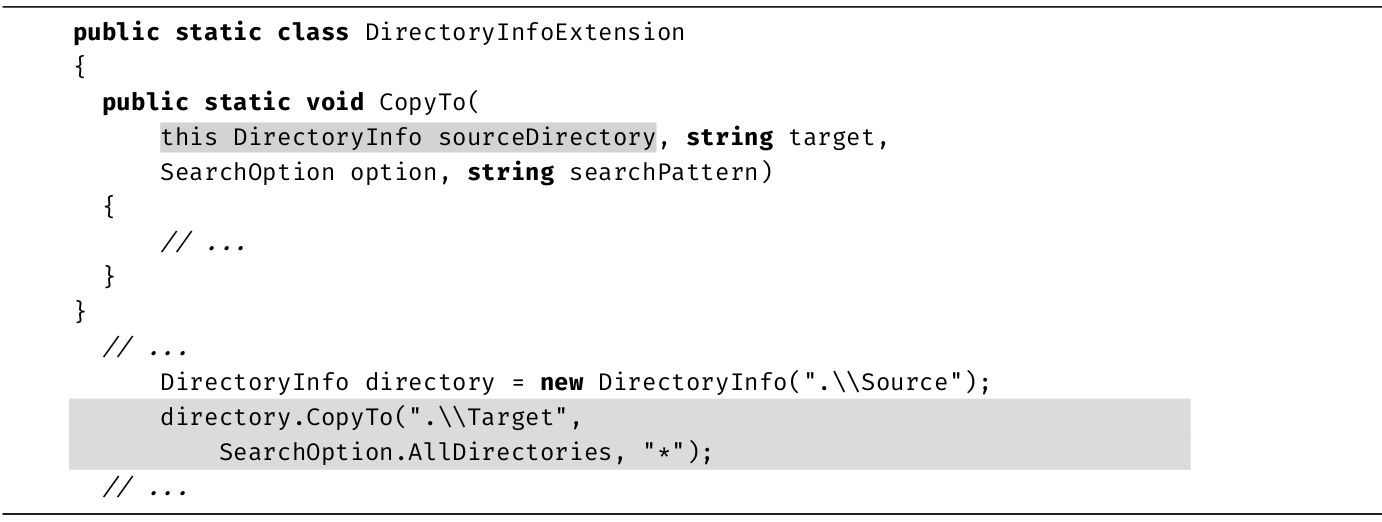Screen dimensions: 1382x522
Task: Click the comment inside the CopyTo method body
Action: point(203,243)
